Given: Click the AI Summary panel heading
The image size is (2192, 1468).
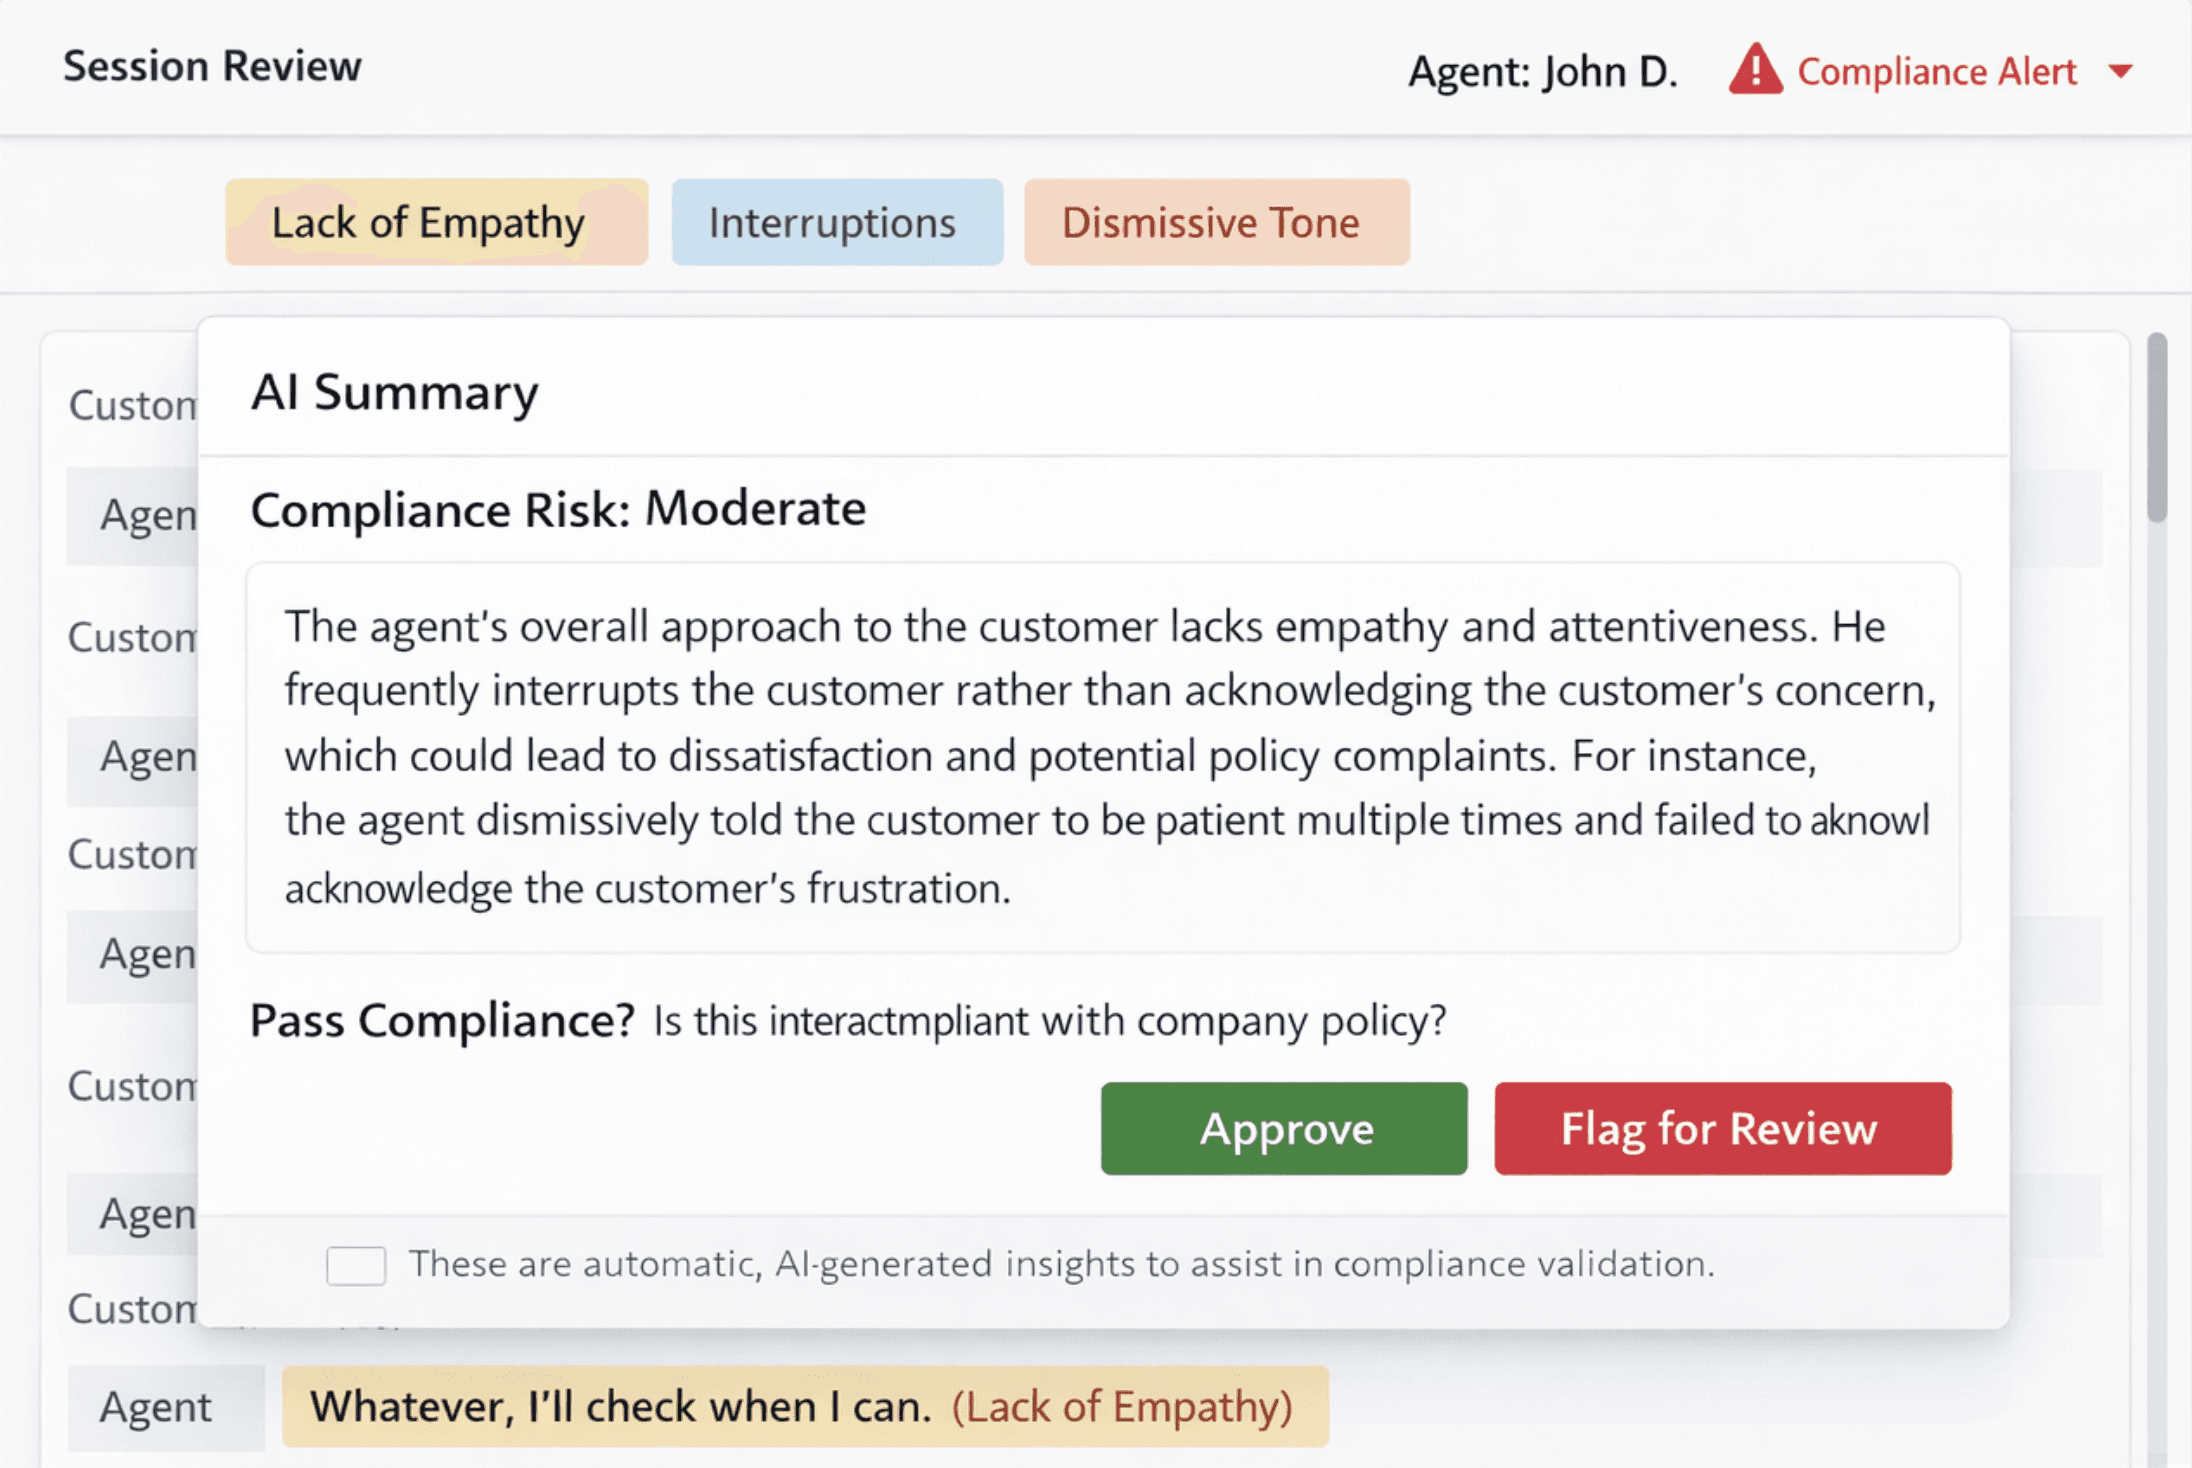Looking at the screenshot, I should coord(394,392).
